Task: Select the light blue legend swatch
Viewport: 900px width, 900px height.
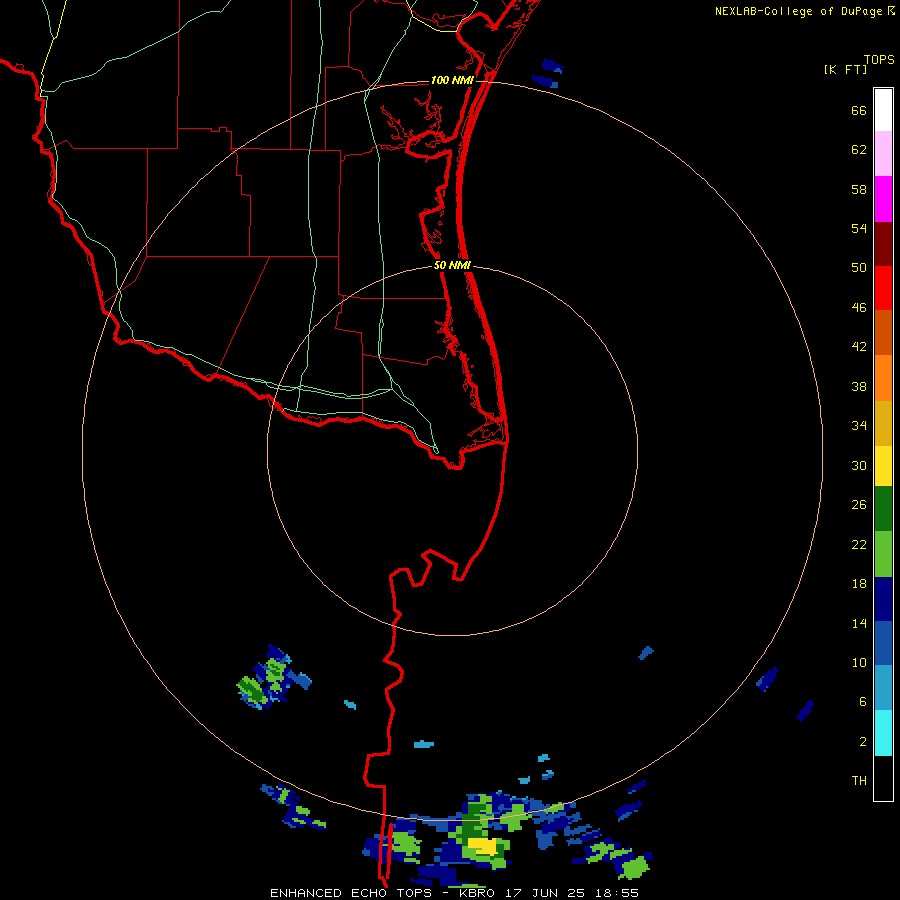Action: pyautogui.click(x=883, y=688)
